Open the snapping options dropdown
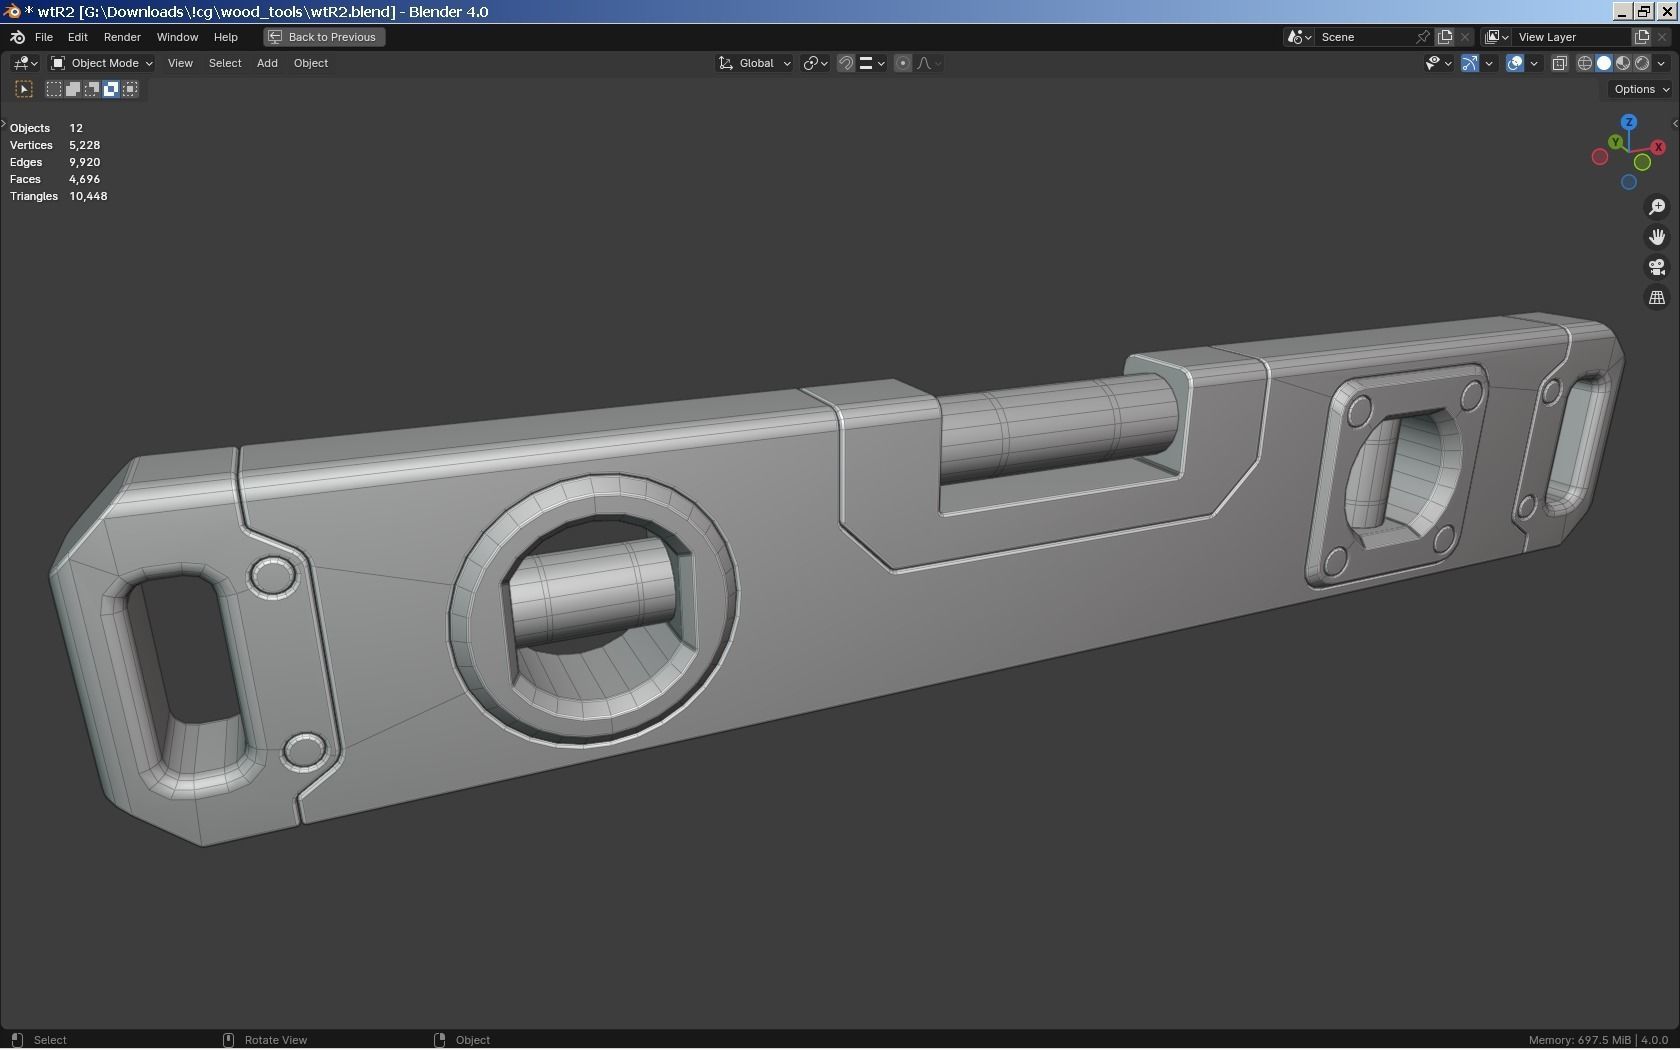 (872, 63)
